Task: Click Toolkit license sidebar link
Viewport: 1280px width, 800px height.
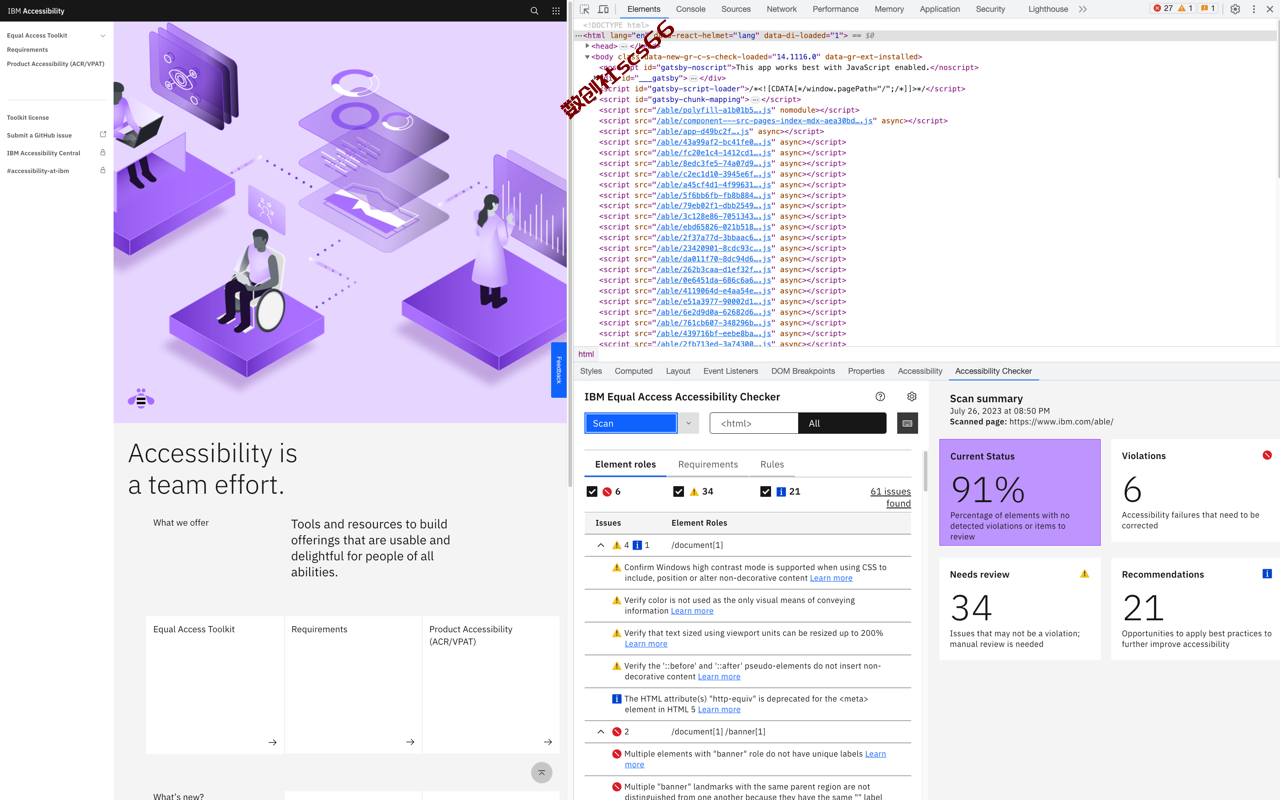Action: click(28, 118)
